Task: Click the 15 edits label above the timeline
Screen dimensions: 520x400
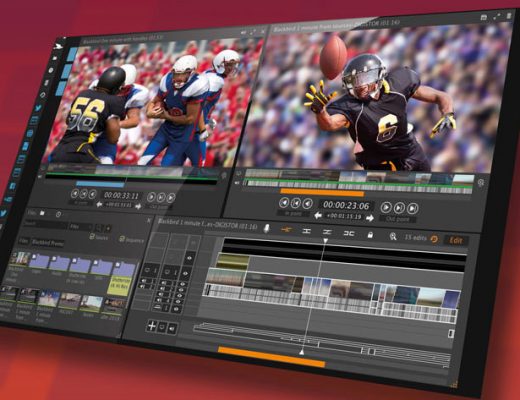Action: 415,237
